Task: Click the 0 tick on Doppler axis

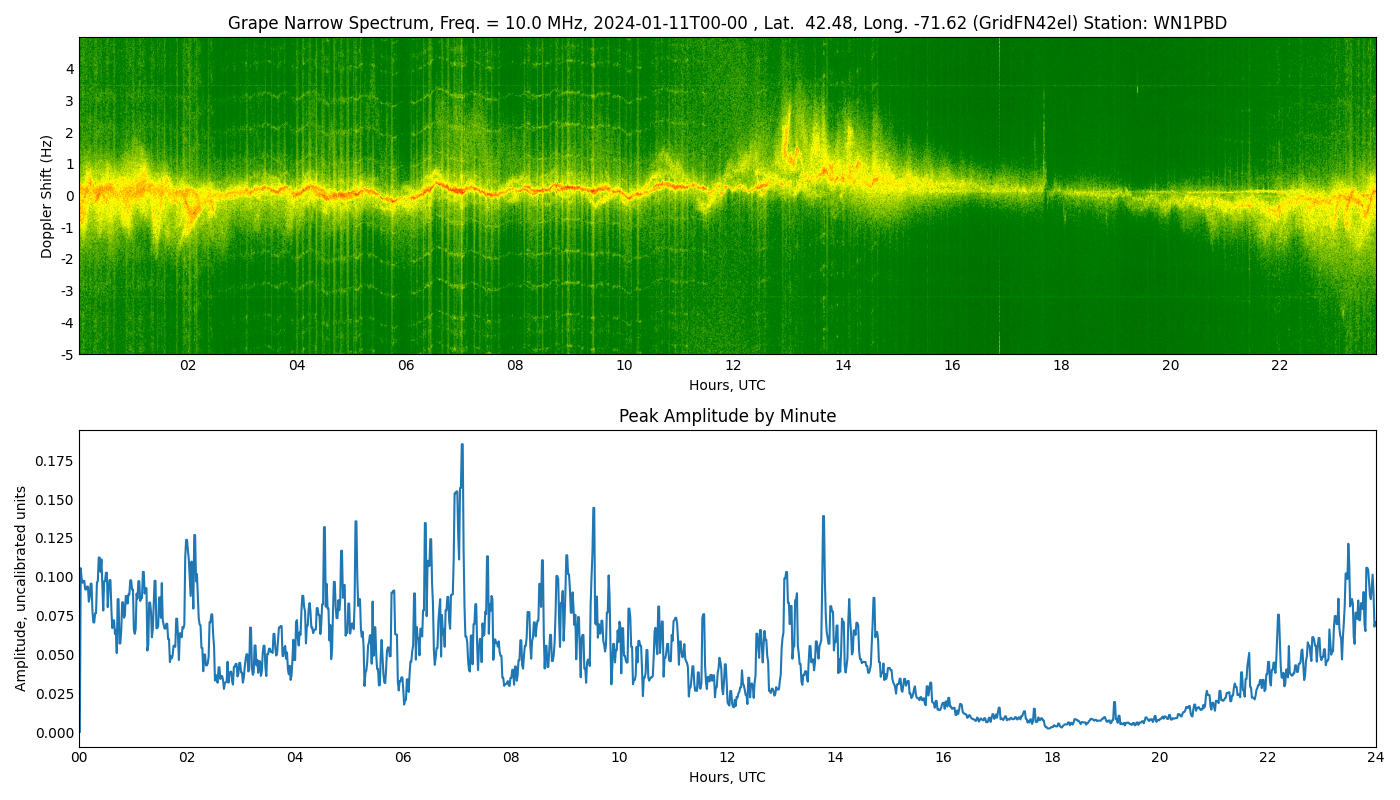Action: pyautogui.click(x=70, y=196)
